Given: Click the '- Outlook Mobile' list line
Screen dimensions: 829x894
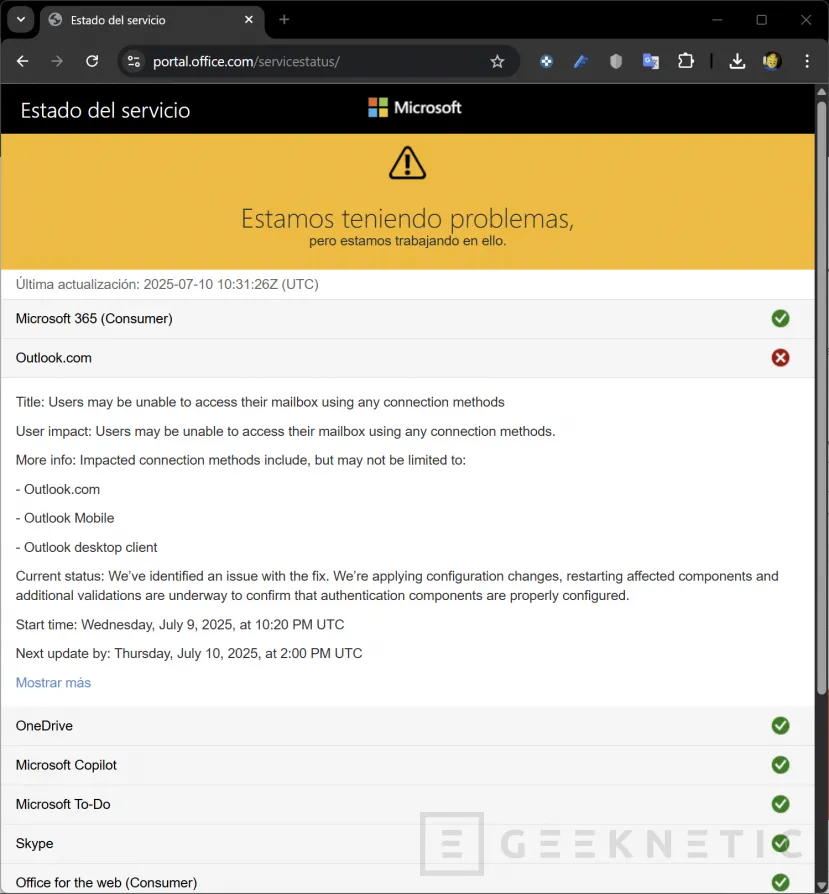Looking at the screenshot, I should point(65,518).
